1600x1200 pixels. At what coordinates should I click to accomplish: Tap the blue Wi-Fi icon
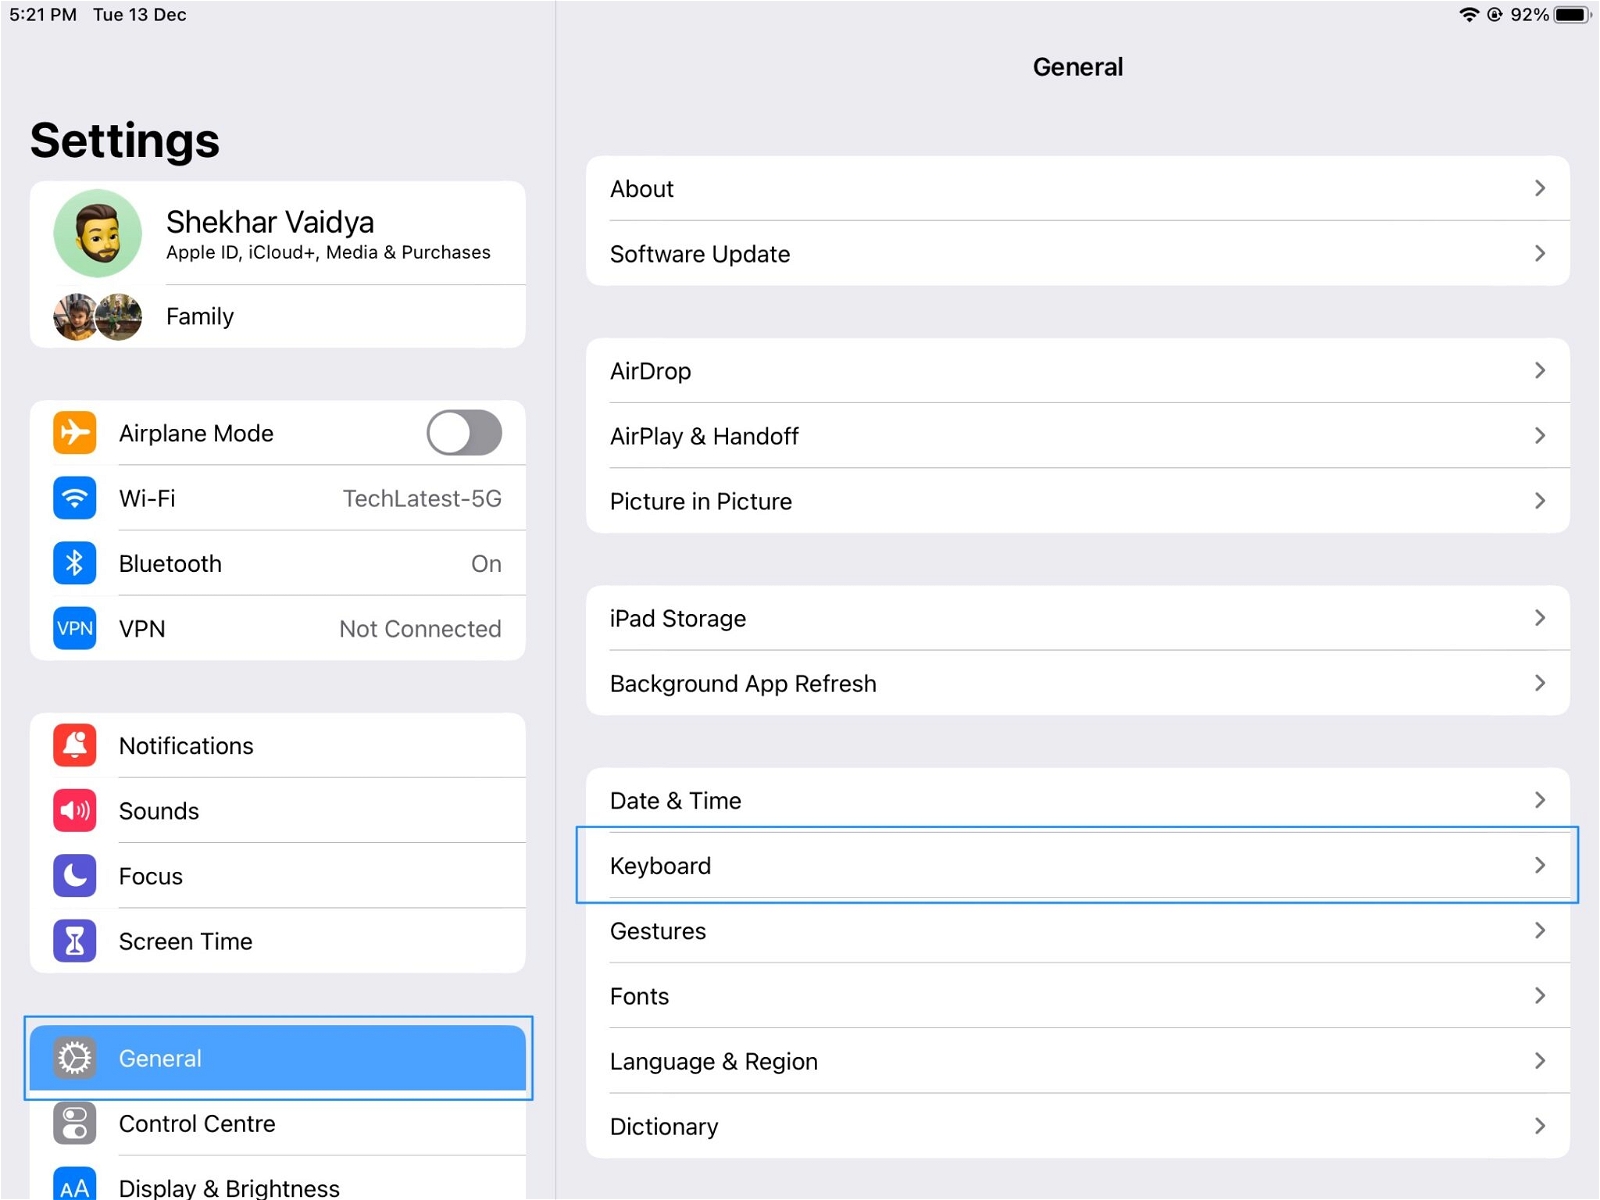(75, 498)
